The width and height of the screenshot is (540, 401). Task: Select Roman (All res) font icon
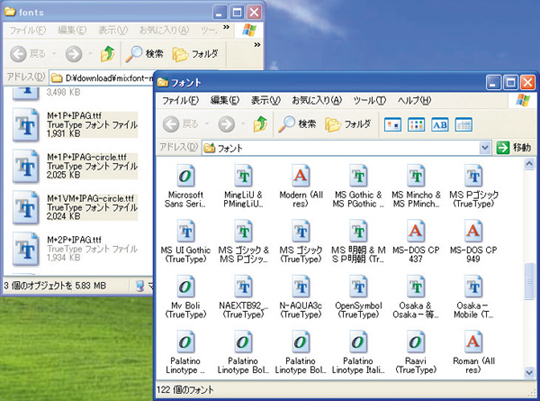(474, 342)
